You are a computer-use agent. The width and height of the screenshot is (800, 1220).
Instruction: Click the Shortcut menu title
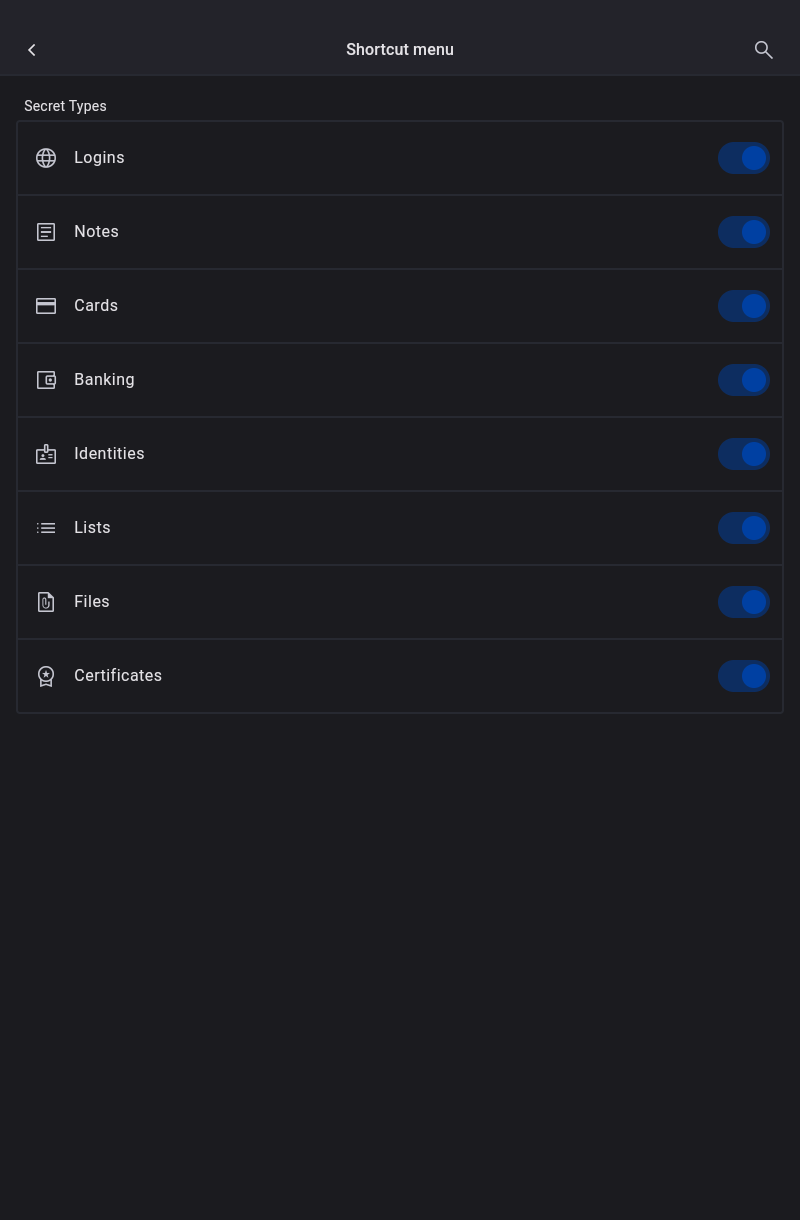400,50
